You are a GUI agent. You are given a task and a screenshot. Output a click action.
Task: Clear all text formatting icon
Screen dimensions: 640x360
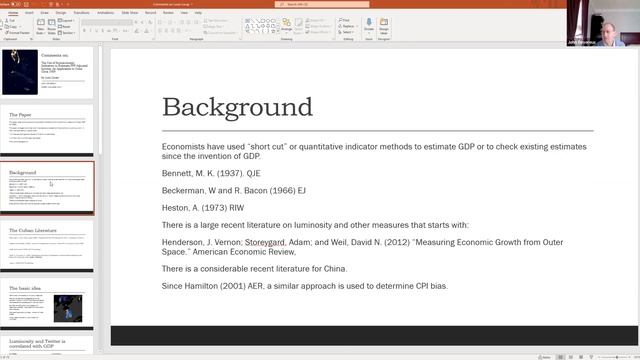[150, 22]
